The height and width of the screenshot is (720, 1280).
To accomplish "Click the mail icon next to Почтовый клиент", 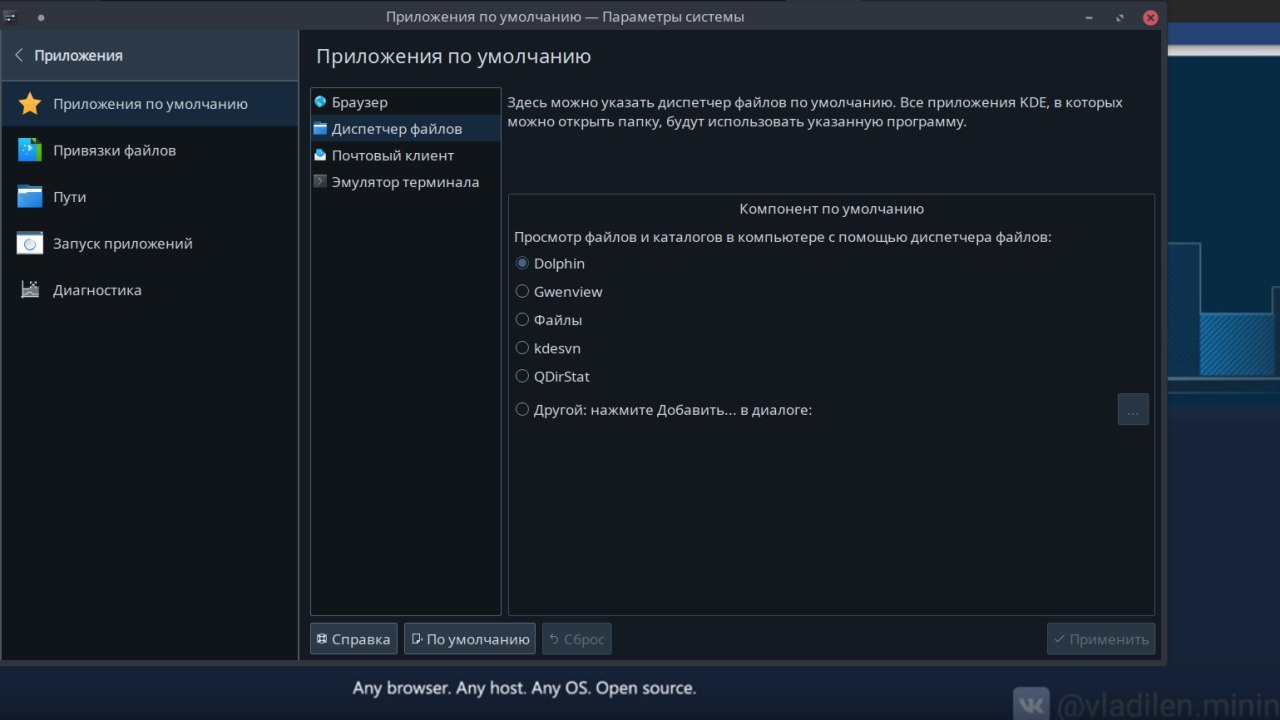I will (320, 155).
